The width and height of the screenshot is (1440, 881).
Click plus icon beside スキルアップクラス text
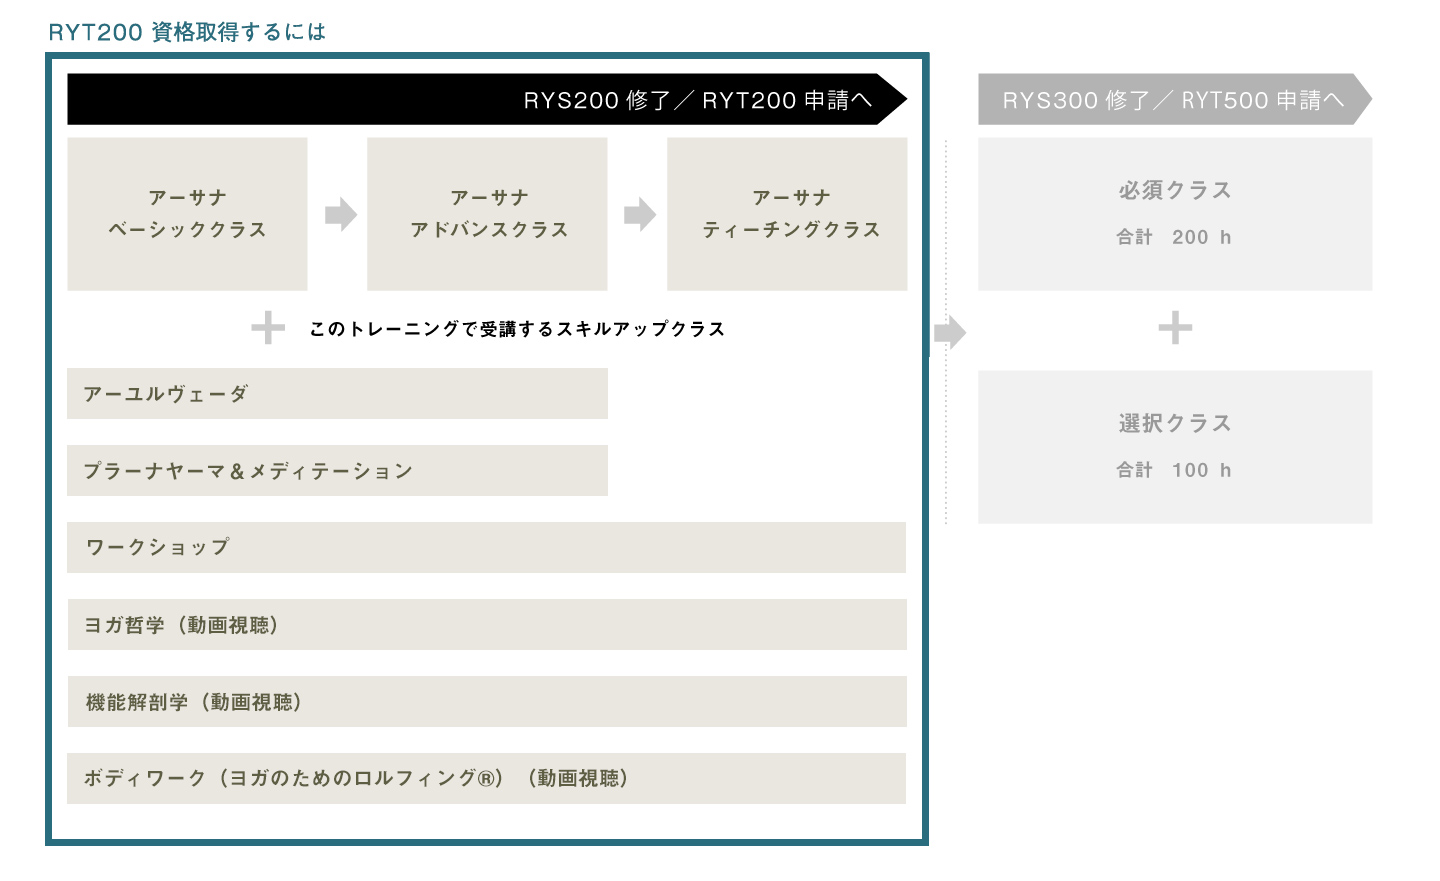(x=268, y=328)
